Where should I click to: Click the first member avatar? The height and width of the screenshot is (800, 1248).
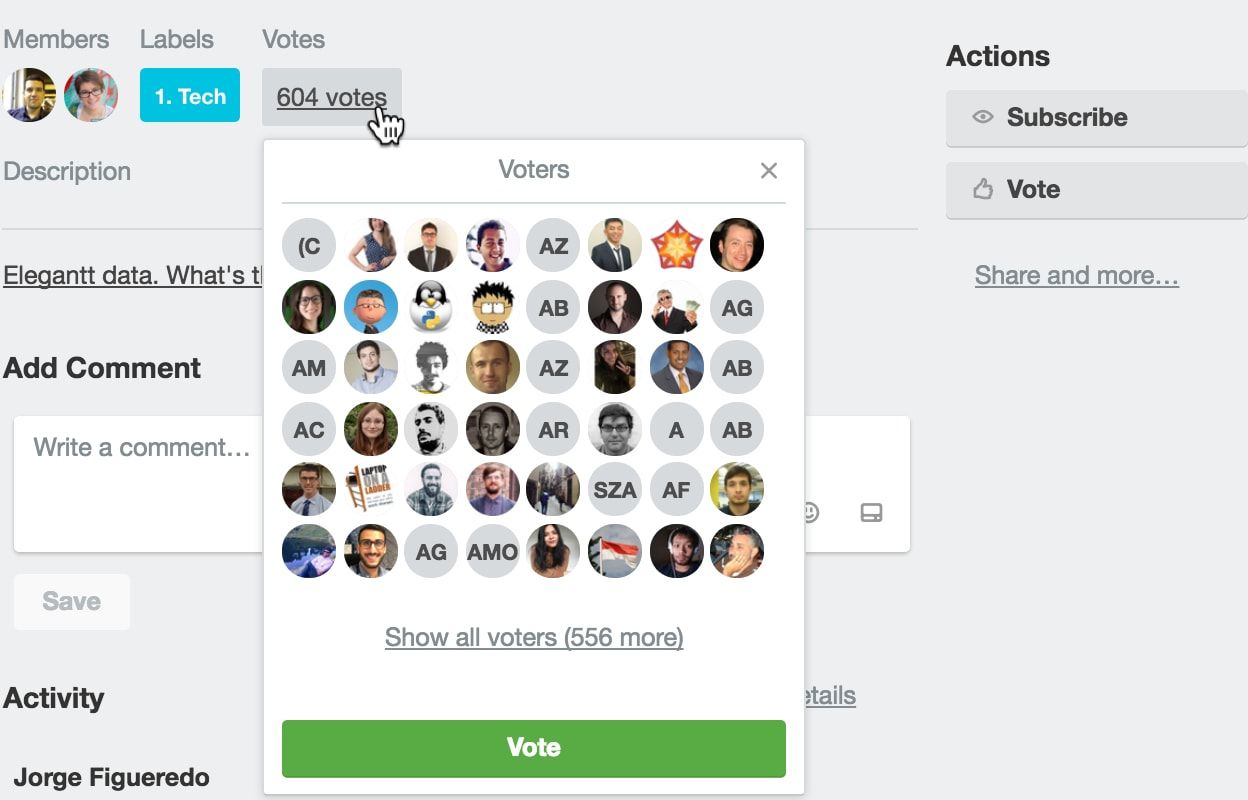tap(29, 95)
